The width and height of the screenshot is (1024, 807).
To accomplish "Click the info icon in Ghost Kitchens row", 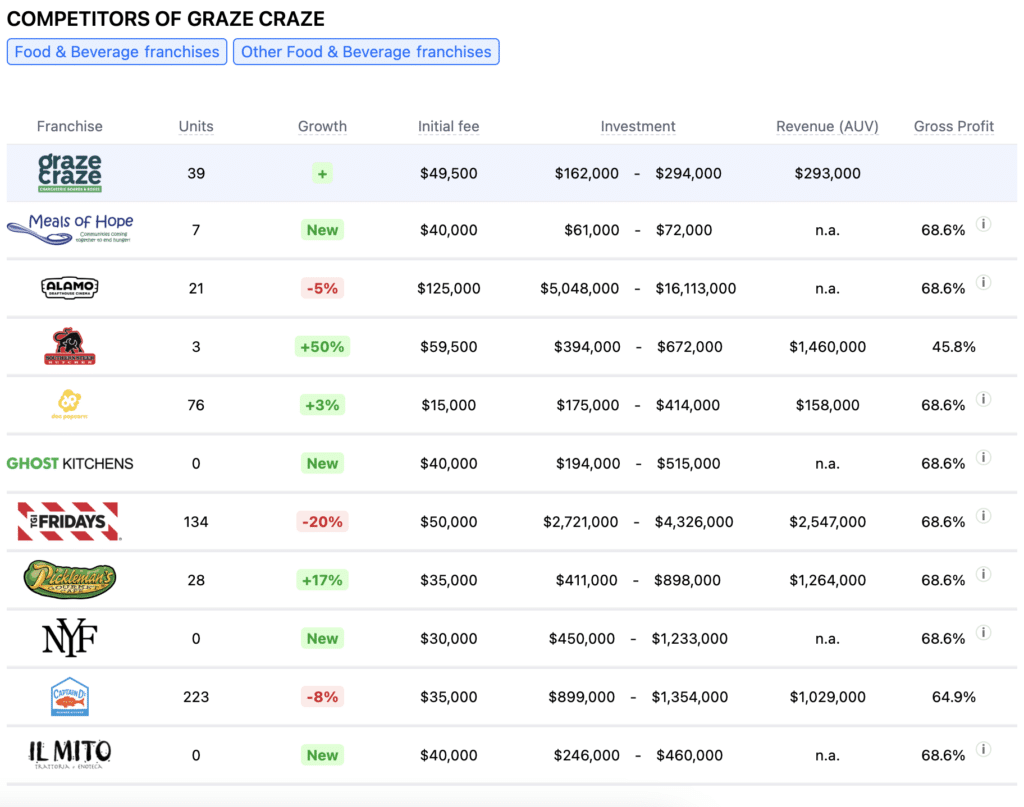I will coord(984,457).
